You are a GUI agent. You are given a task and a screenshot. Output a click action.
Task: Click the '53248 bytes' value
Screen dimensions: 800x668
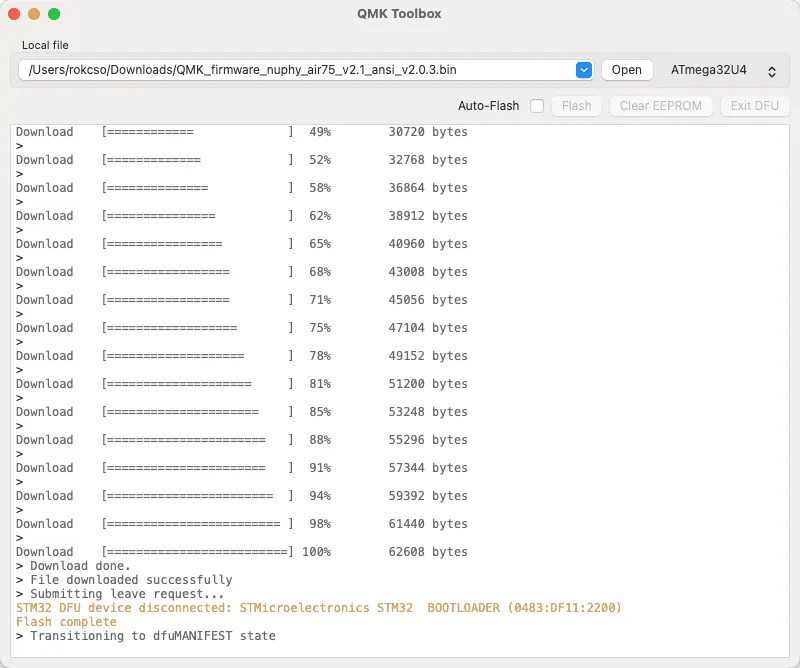(x=428, y=412)
